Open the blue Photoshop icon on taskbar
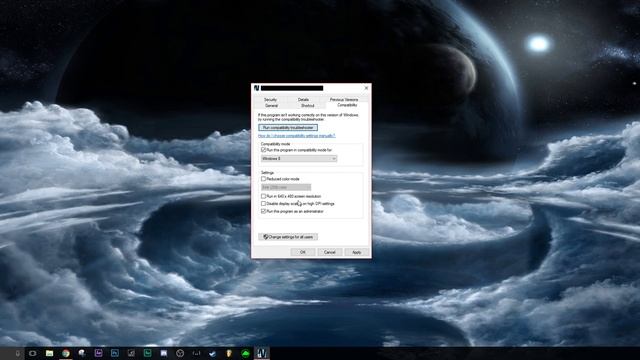640x360 pixels. 115,353
